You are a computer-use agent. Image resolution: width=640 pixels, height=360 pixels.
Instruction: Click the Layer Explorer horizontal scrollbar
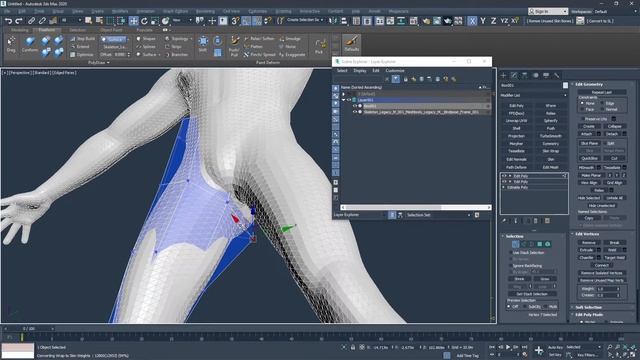(416, 207)
